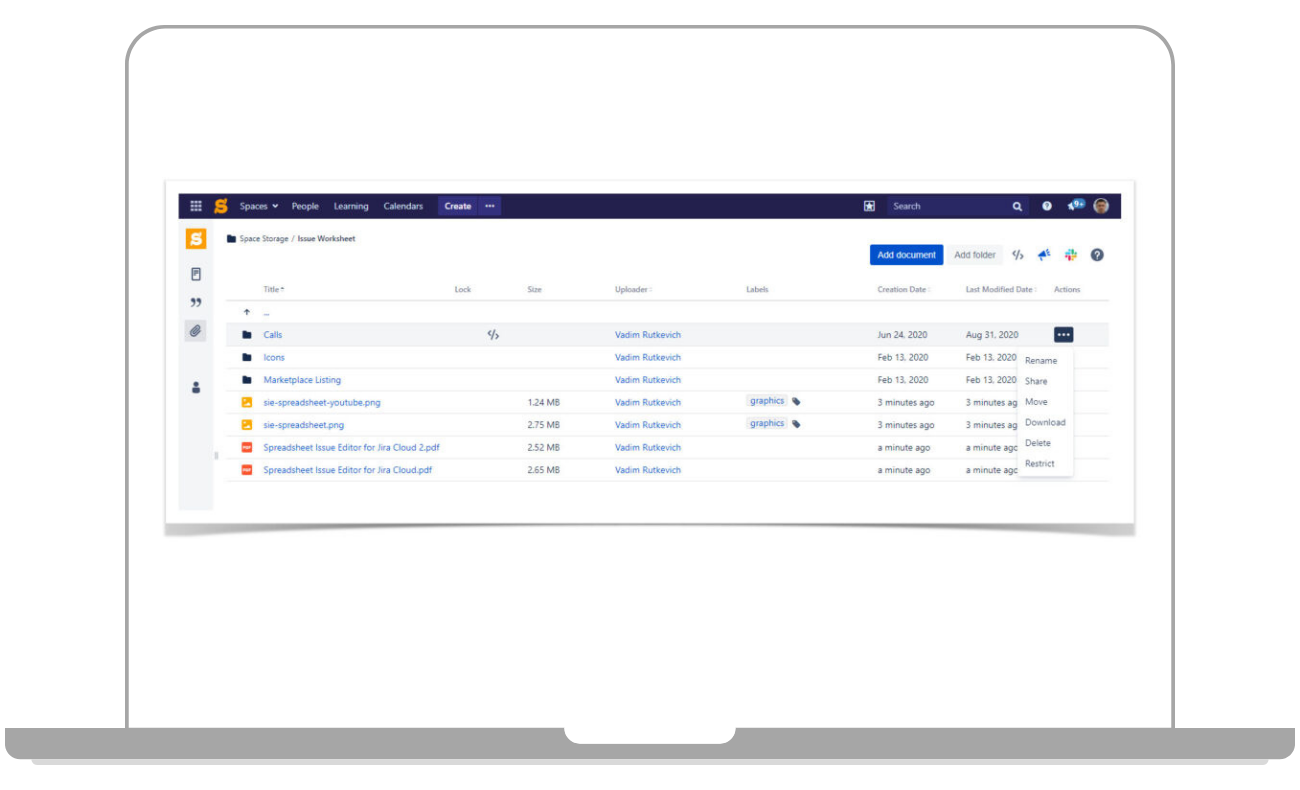The height and width of the screenshot is (790, 1300).
Task: Toggle the star icon next to search
Action: point(869,205)
